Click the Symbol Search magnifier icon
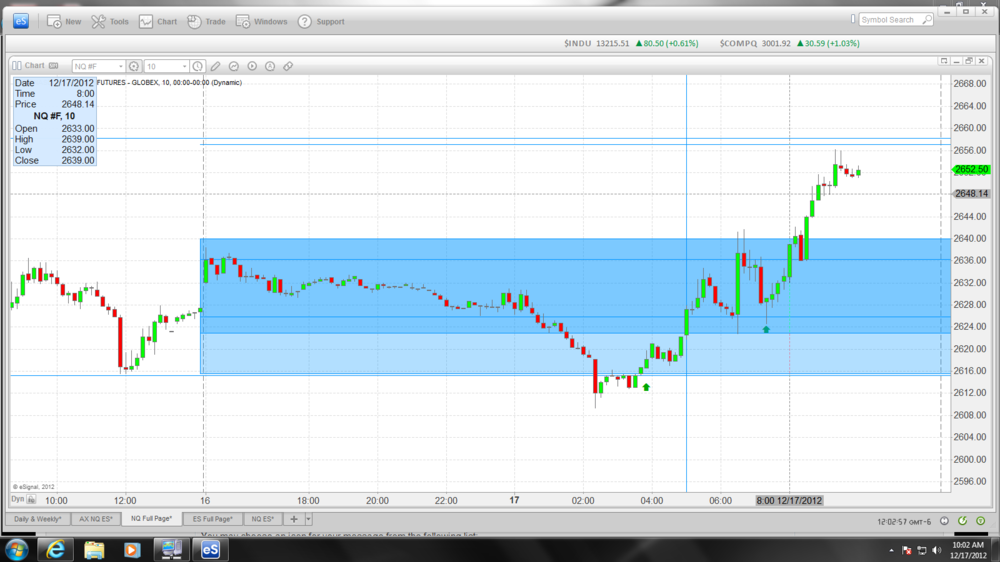Viewport: 1000px width, 562px height. pos(927,20)
